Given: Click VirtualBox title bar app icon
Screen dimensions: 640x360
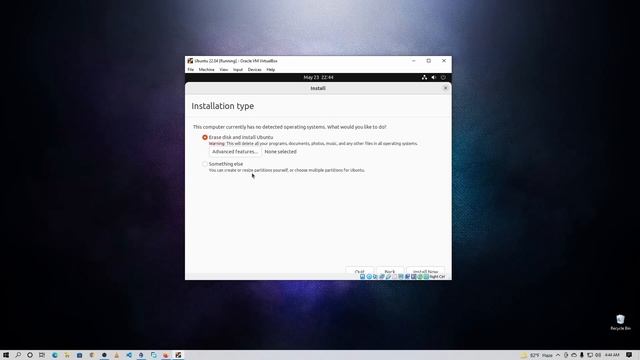Looking at the screenshot, I should [x=190, y=61].
